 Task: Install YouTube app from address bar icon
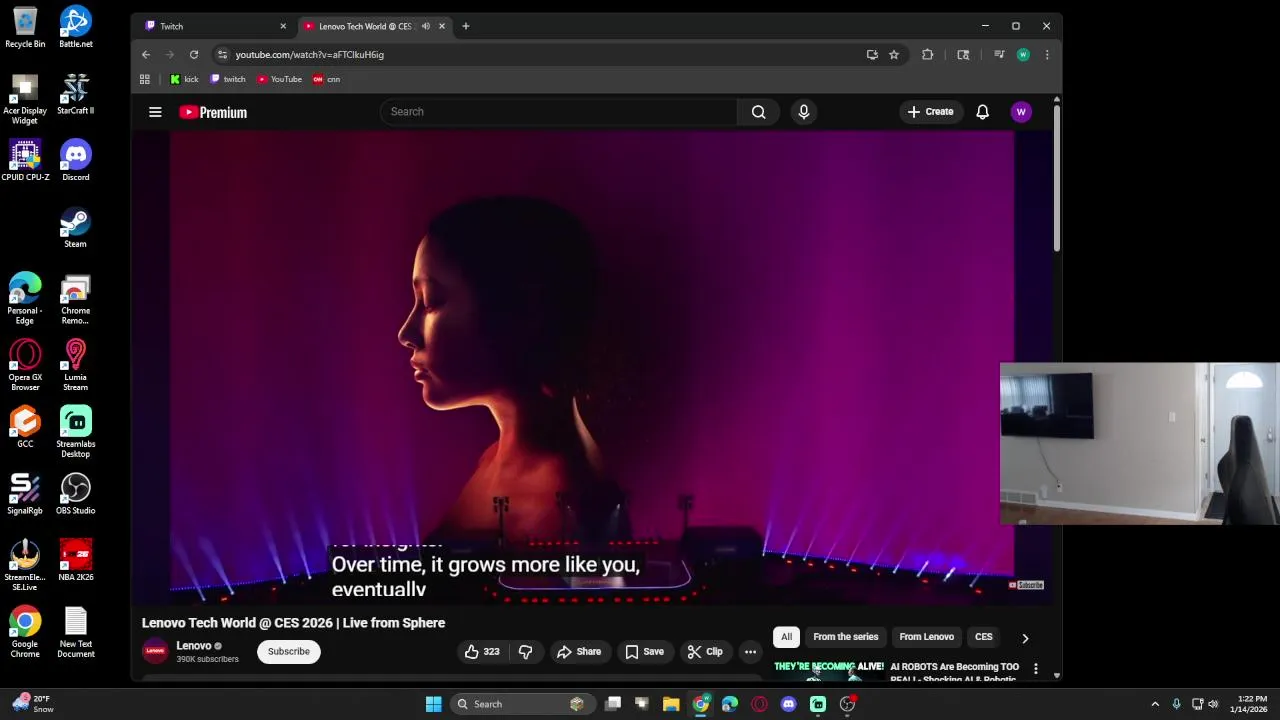pyautogui.click(x=872, y=55)
